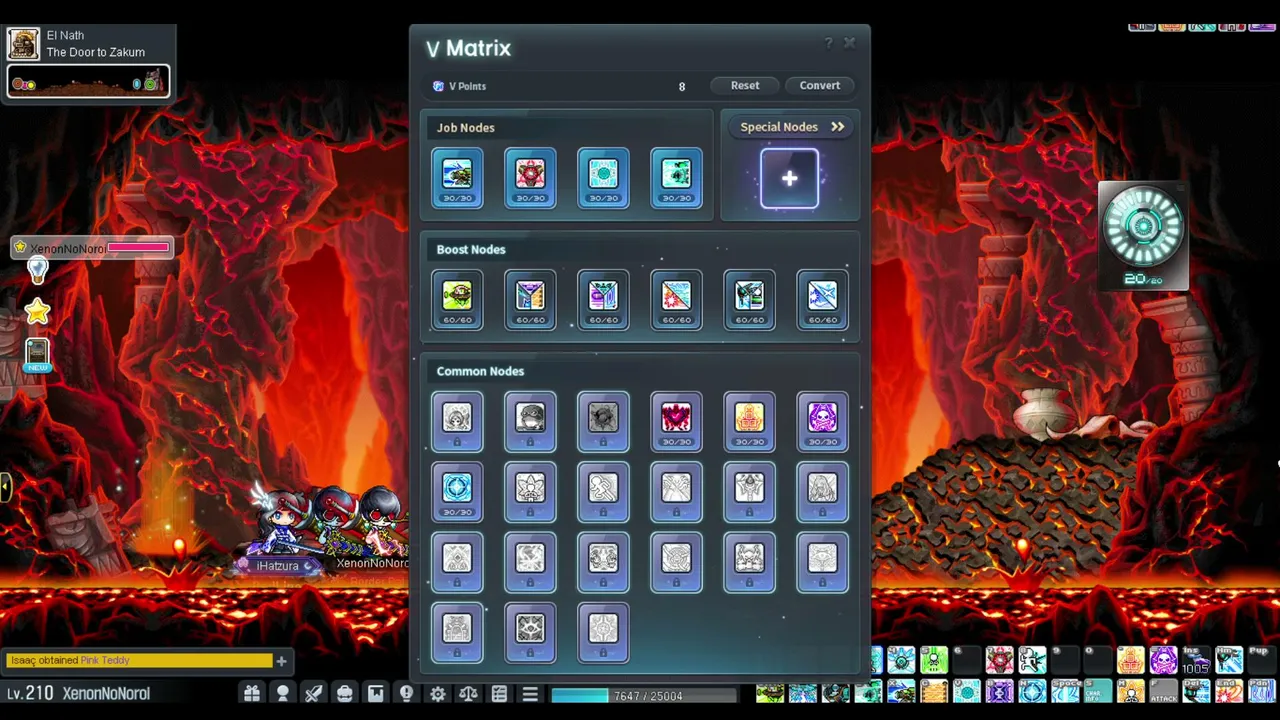The image size is (1280, 720).
Task: Open the settings gear in bottom bar
Action: (x=437, y=694)
